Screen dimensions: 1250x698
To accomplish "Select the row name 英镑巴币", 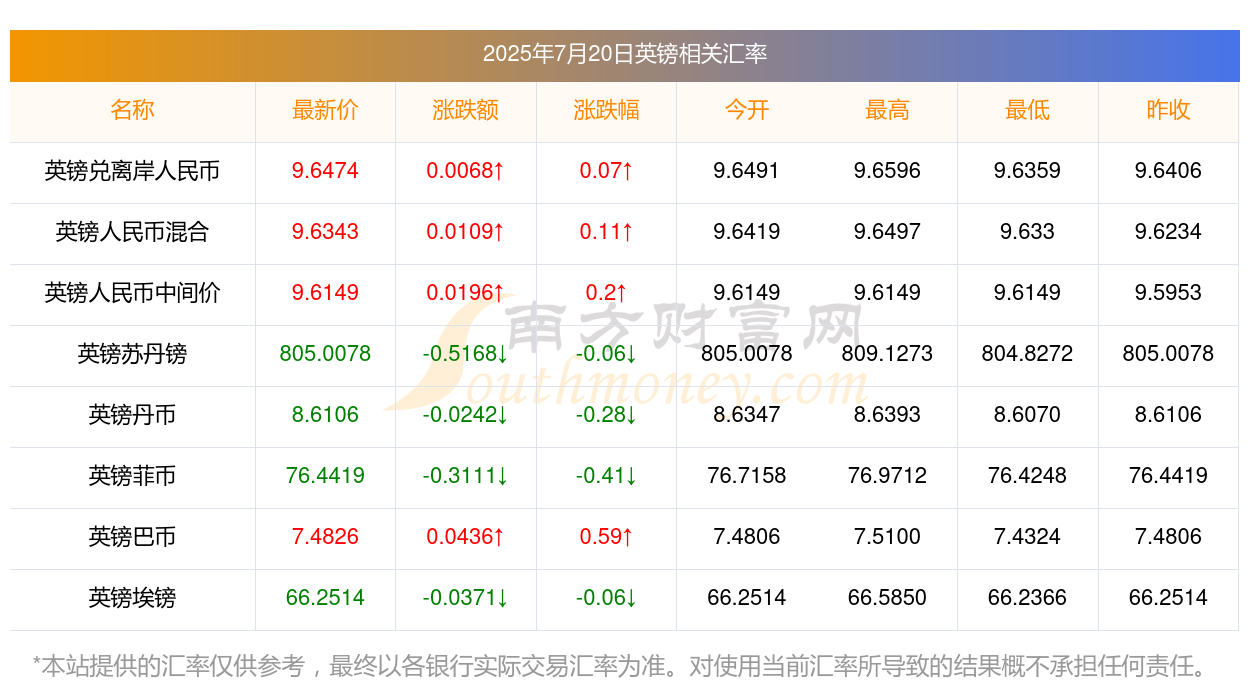I will point(132,537).
